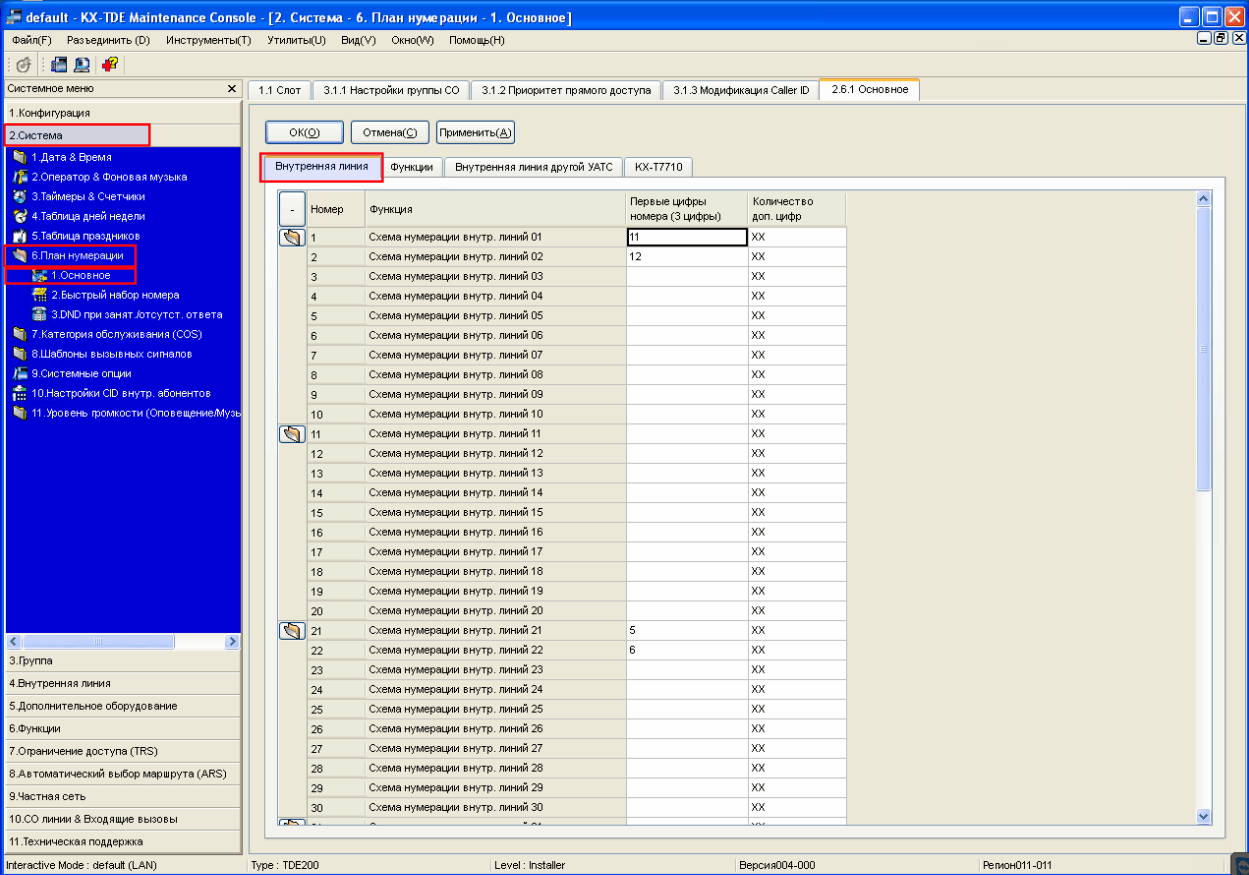The width and height of the screenshot is (1249, 875).
Task: Select the KX-T7710 sub-tab
Action: [659, 167]
